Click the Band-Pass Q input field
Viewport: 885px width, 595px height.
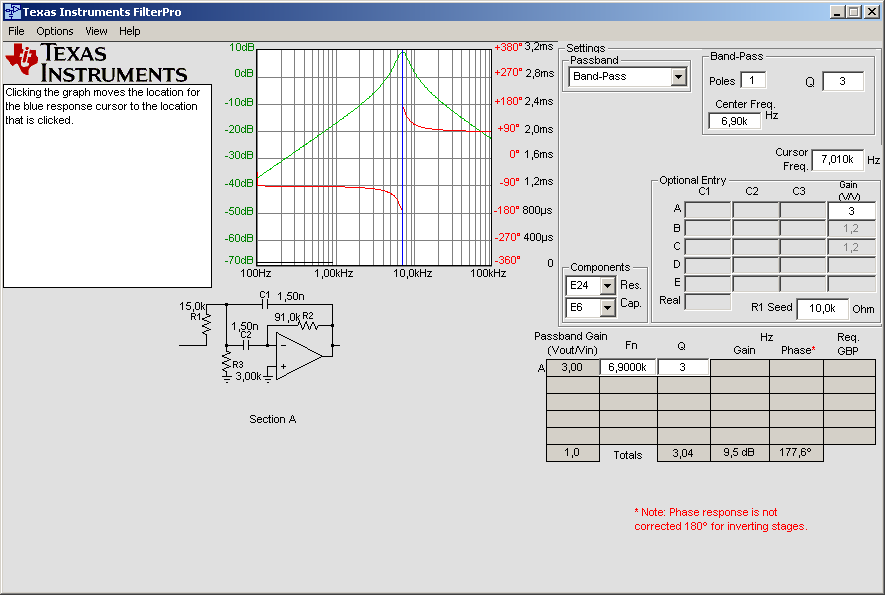[843, 81]
